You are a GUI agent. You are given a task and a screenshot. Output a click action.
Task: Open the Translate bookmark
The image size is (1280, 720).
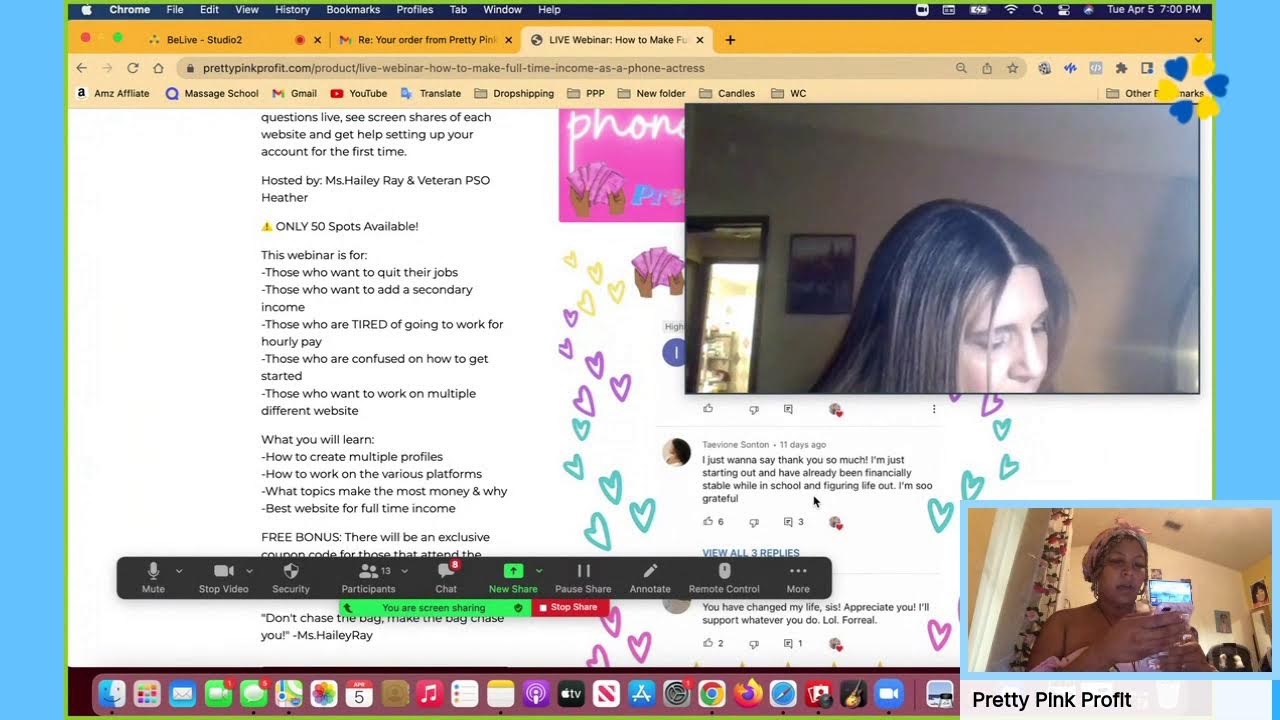[430, 93]
